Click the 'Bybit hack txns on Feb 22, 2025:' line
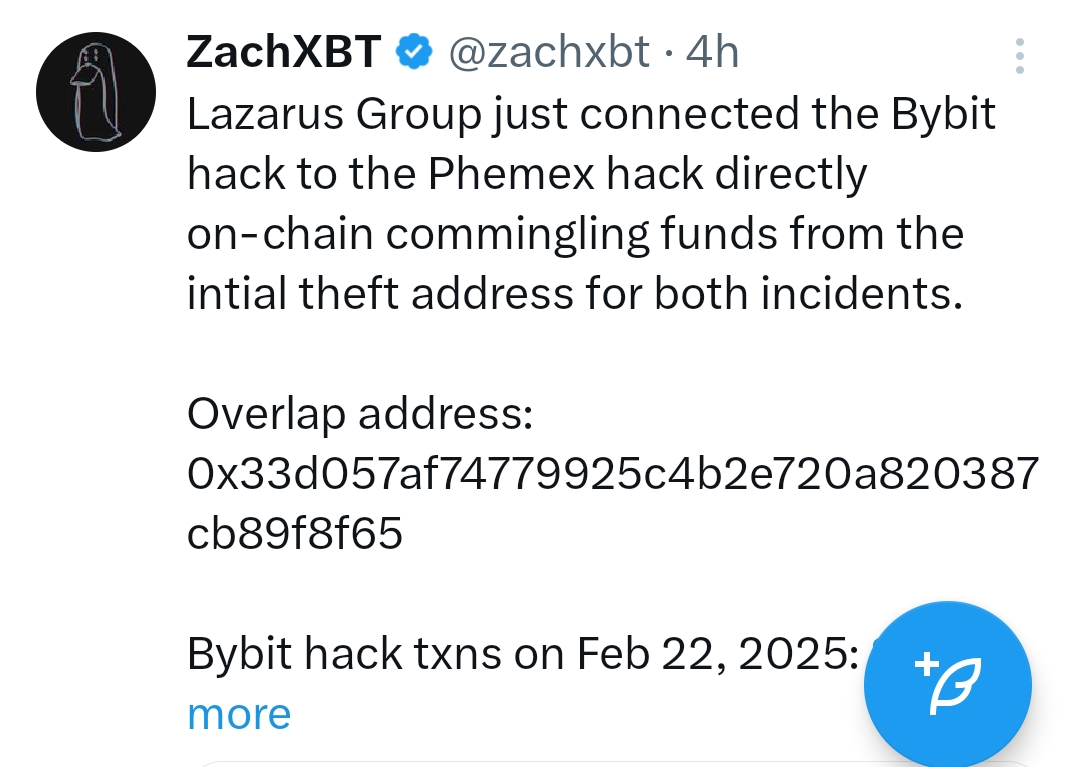The height and width of the screenshot is (767, 1068). tap(523, 654)
